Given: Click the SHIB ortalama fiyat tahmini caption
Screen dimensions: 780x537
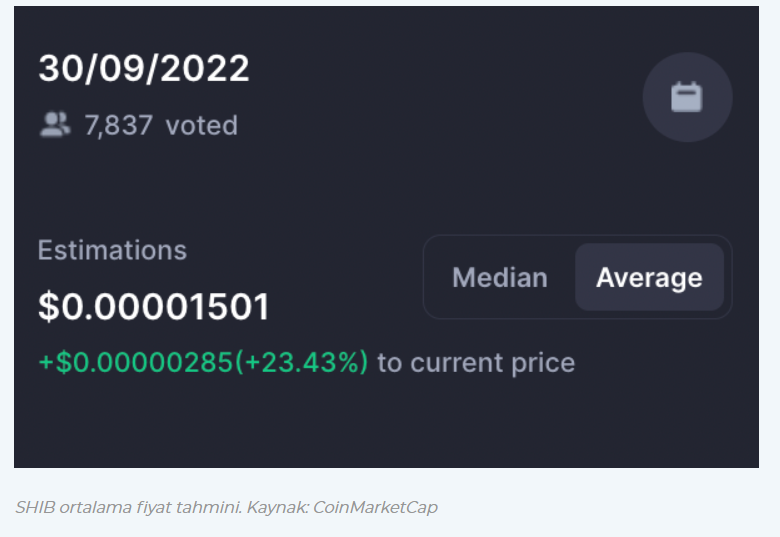Looking at the screenshot, I should (128, 507).
